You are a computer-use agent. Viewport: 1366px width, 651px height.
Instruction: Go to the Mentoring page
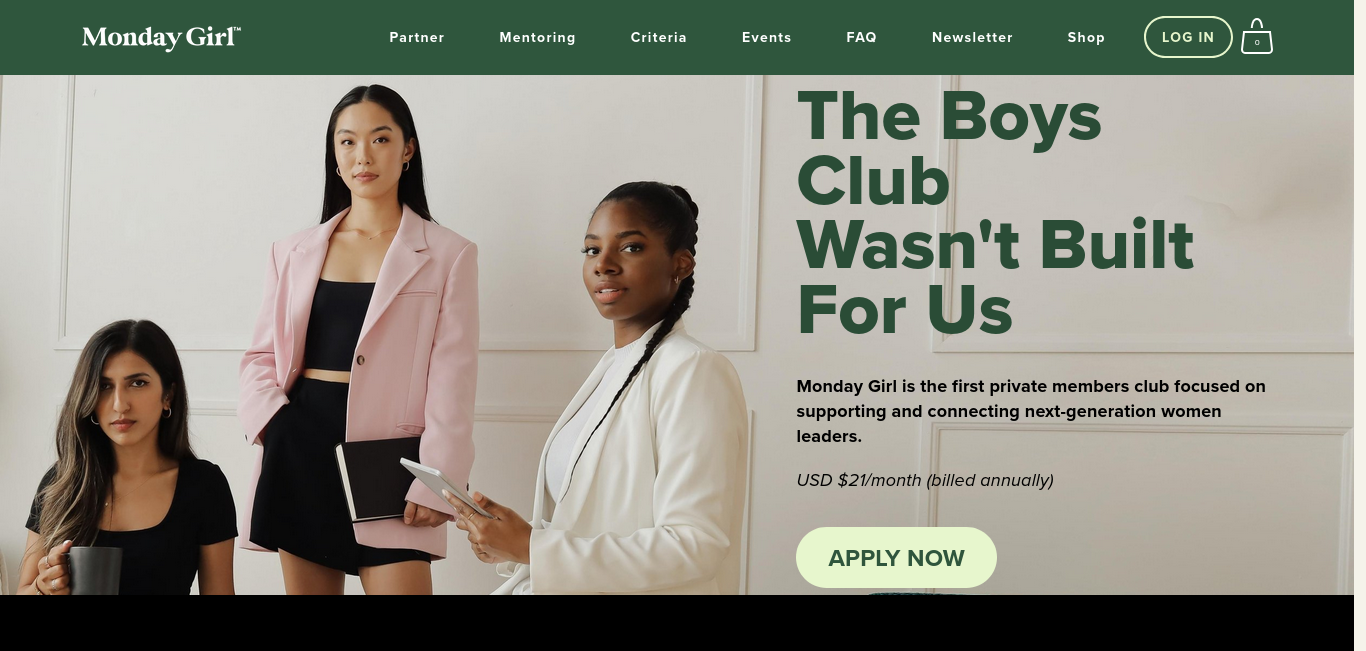pos(538,37)
